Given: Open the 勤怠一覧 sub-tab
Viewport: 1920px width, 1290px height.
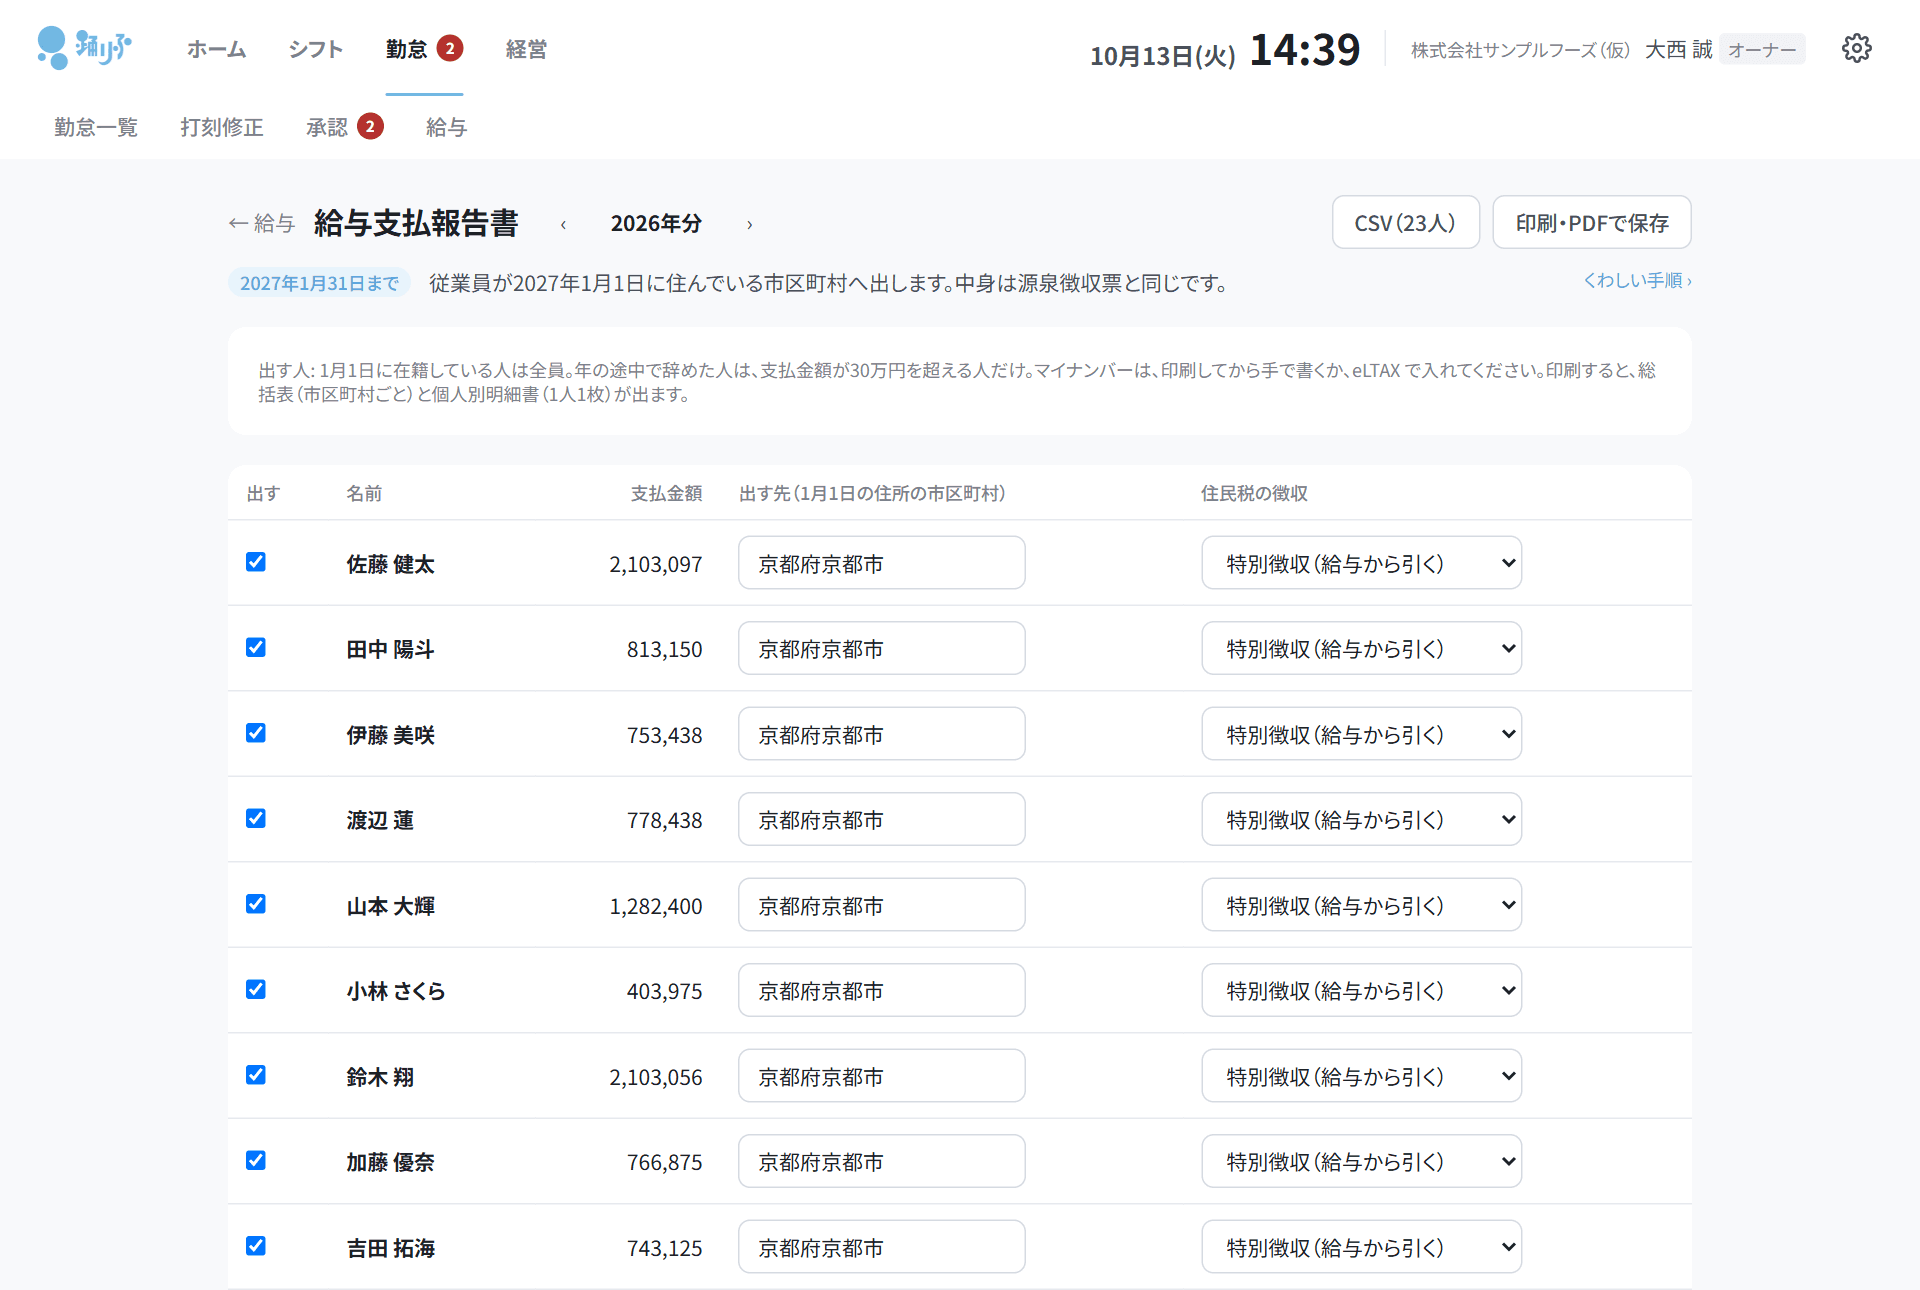Looking at the screenshot, I should pos(96,127).
